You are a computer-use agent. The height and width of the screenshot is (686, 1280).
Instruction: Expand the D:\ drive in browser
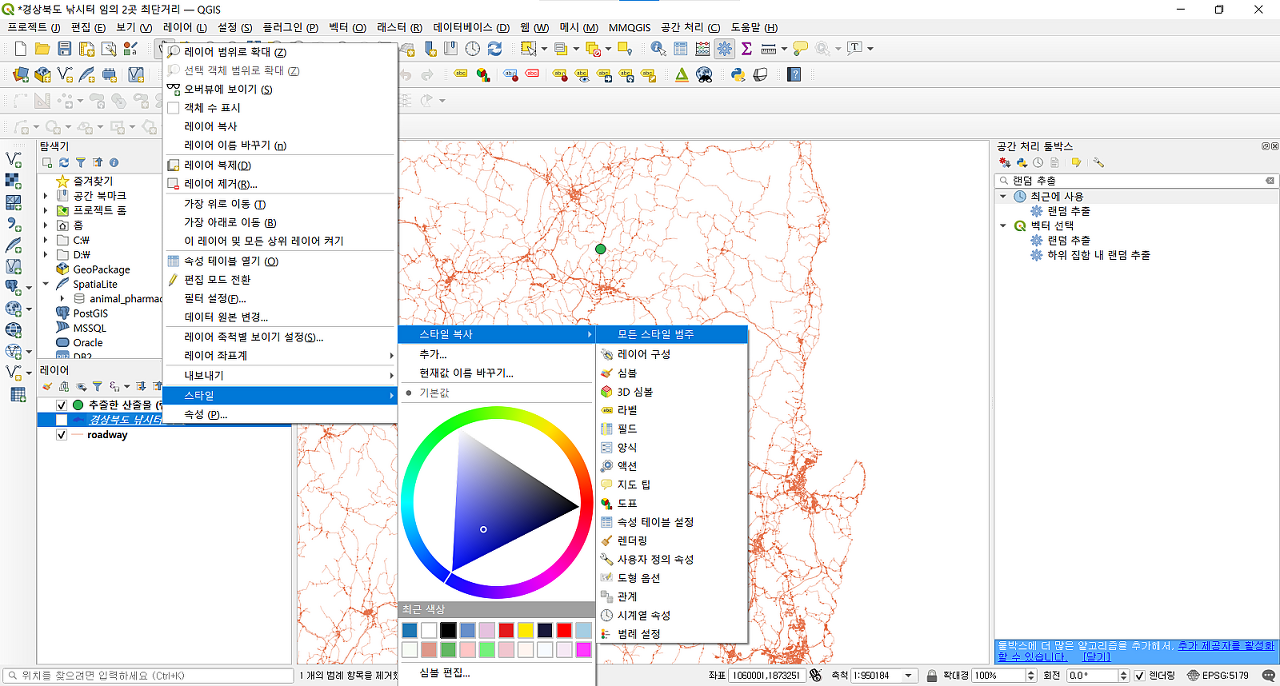[x=45, y=255]
